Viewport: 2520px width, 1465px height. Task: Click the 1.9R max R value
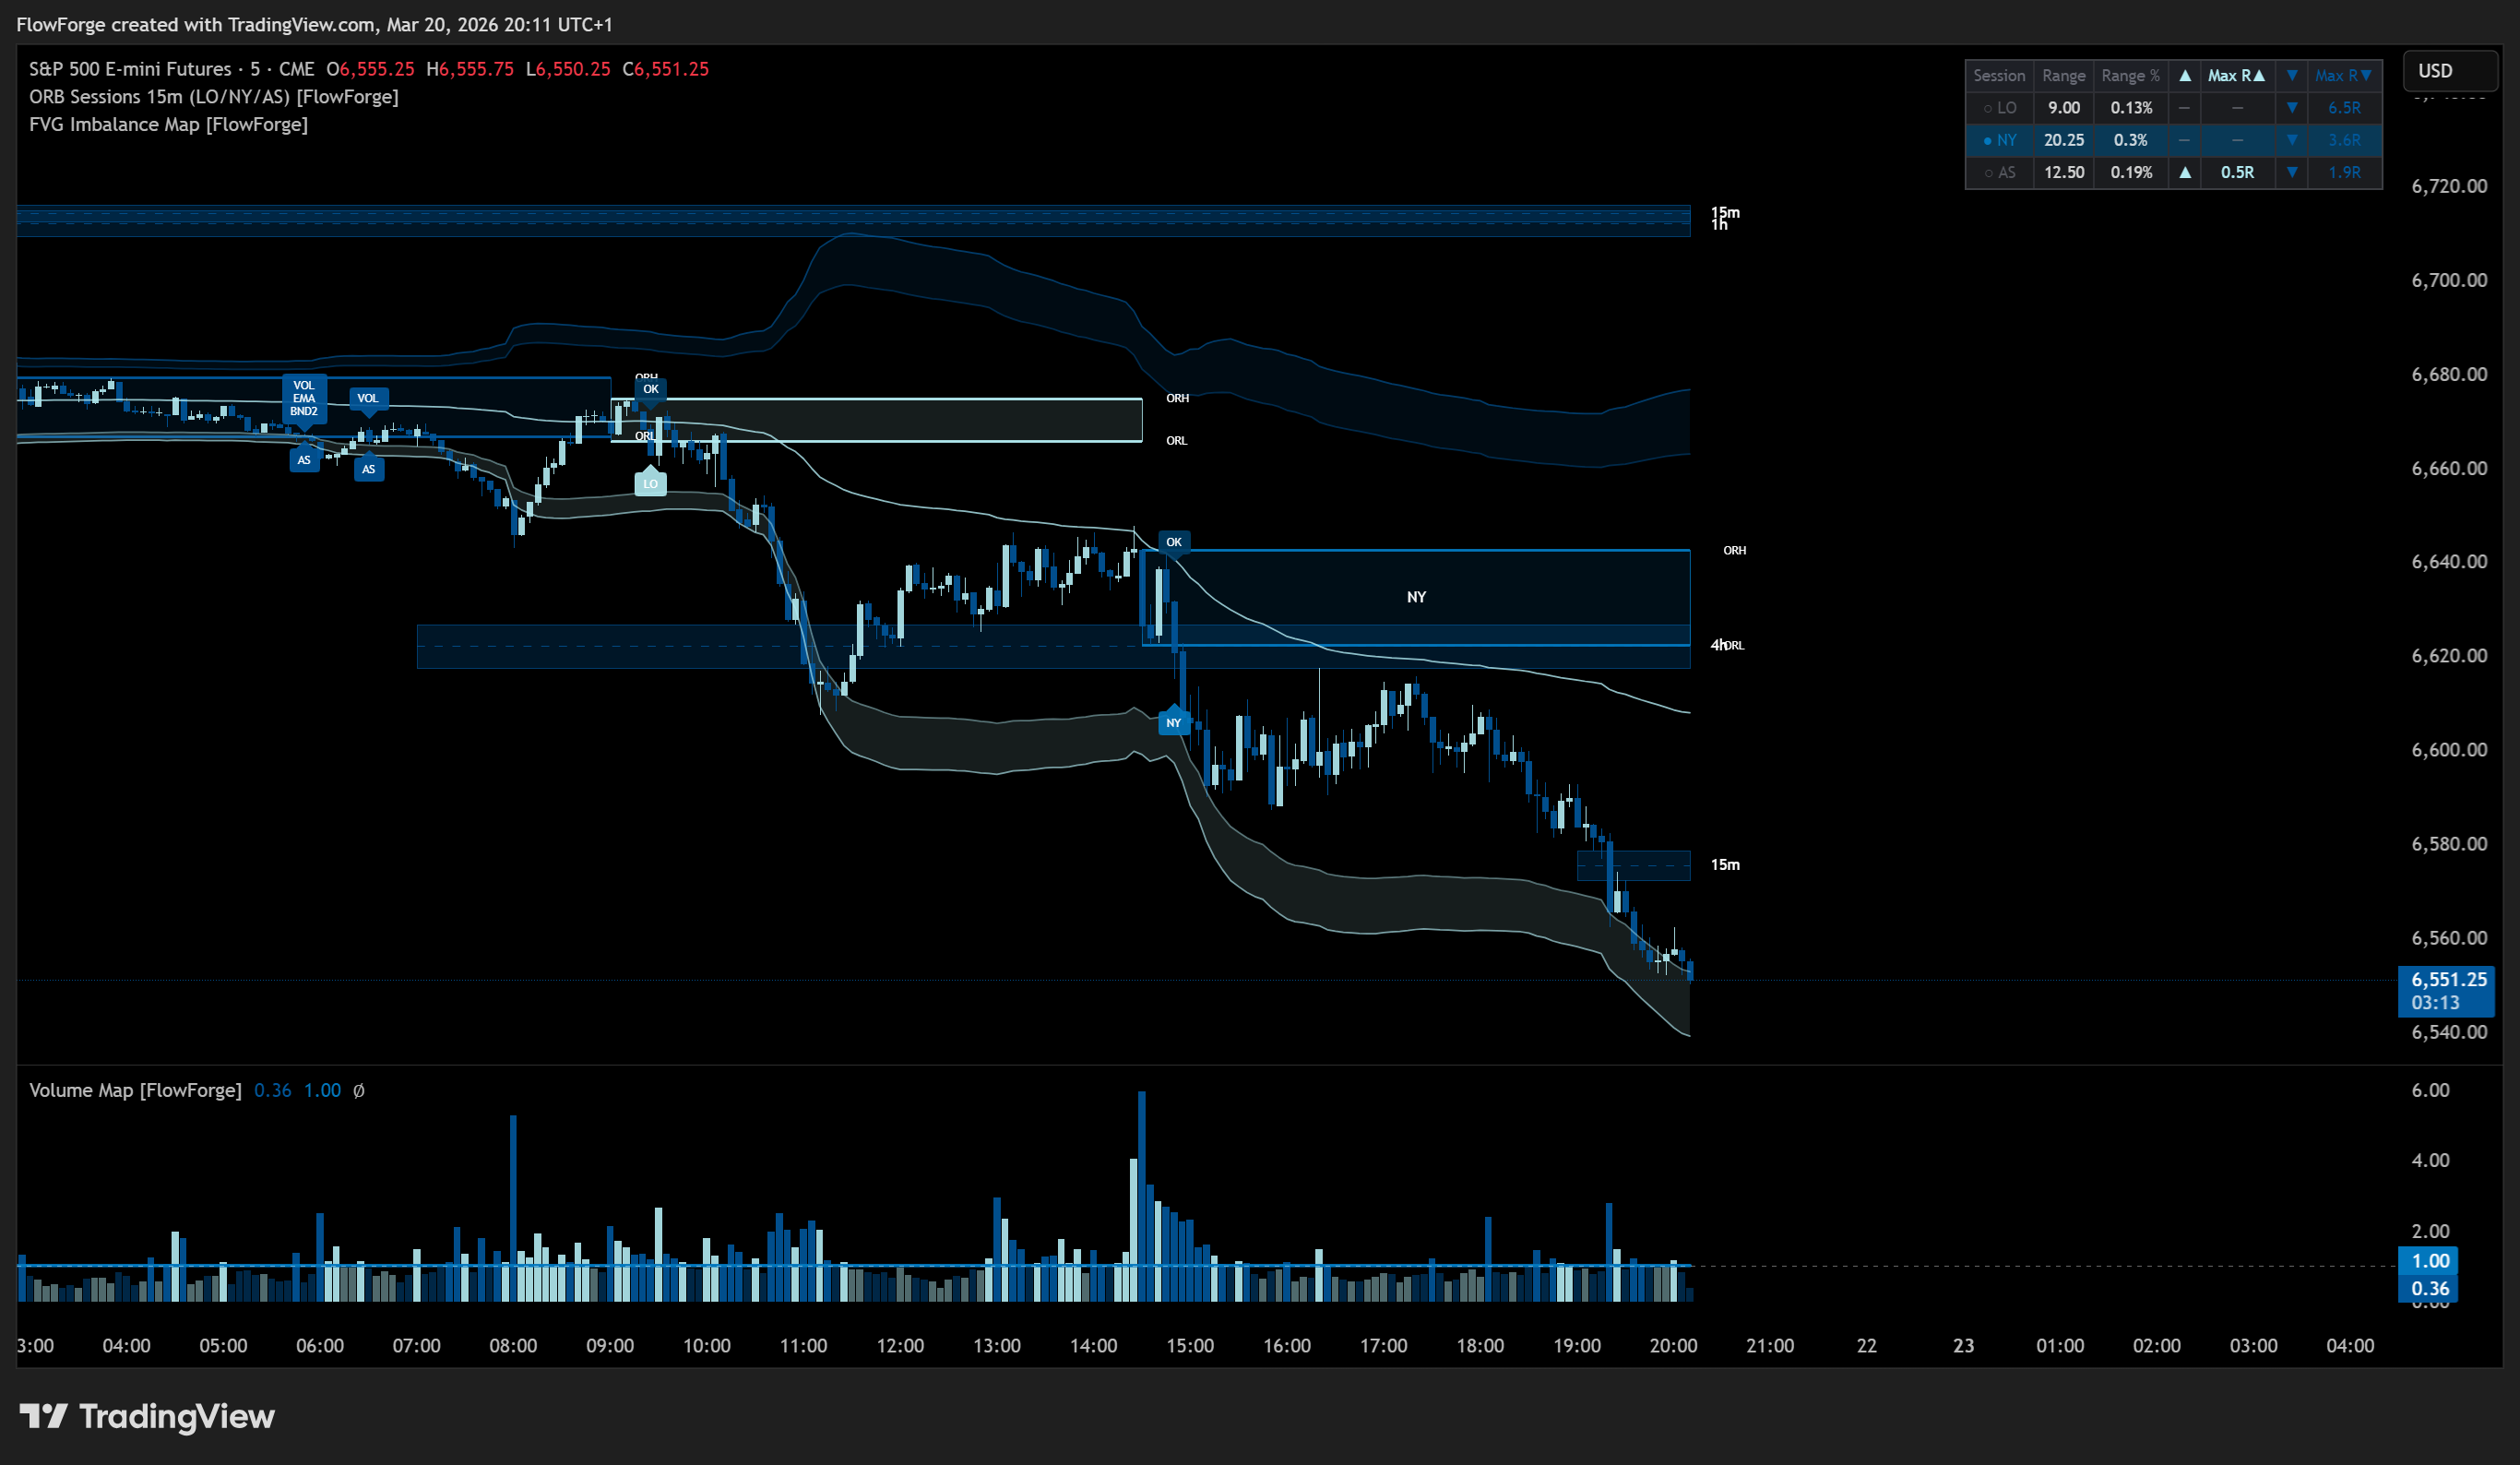[x=2344, y=172]
